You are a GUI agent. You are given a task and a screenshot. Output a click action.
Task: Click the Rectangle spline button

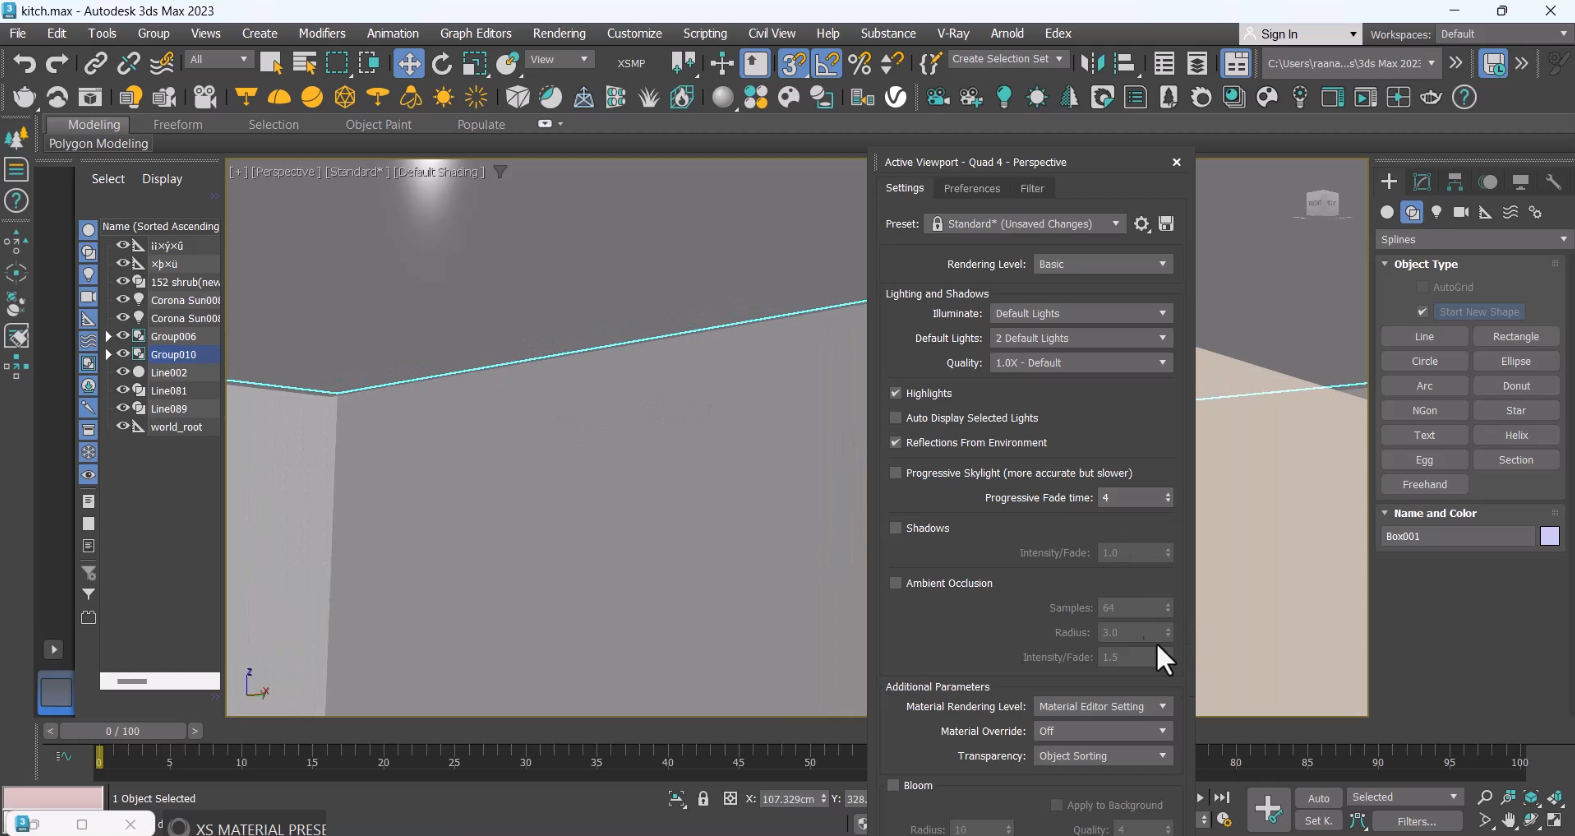(1515, 337)
